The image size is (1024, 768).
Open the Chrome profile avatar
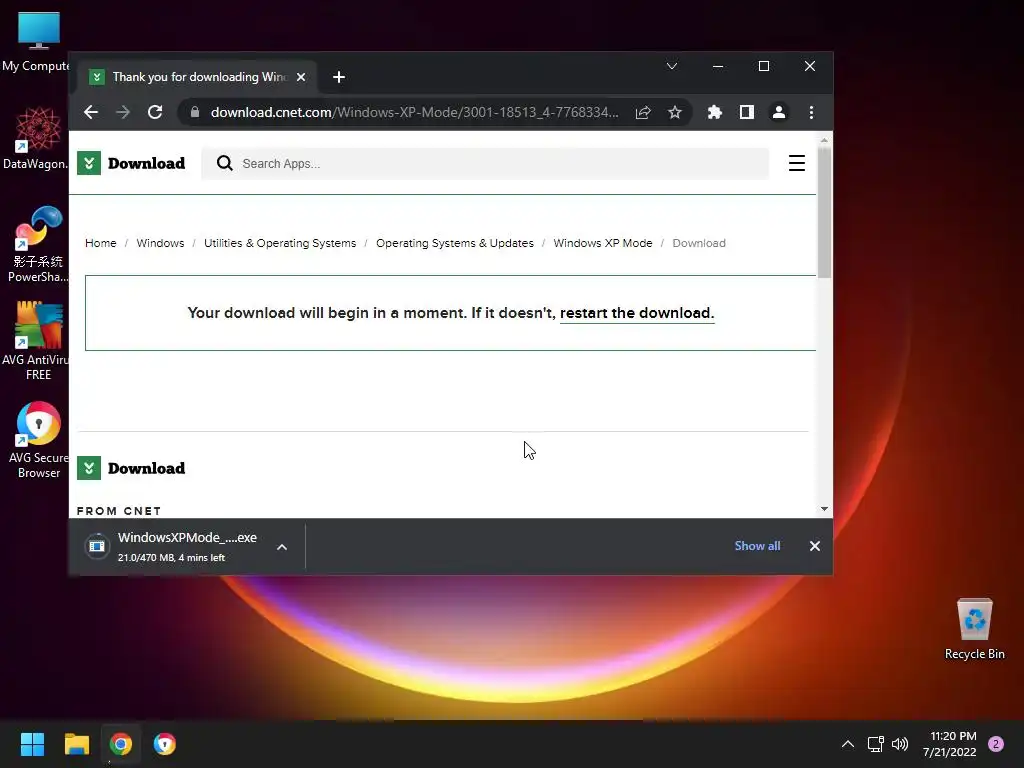pos(778,112)
